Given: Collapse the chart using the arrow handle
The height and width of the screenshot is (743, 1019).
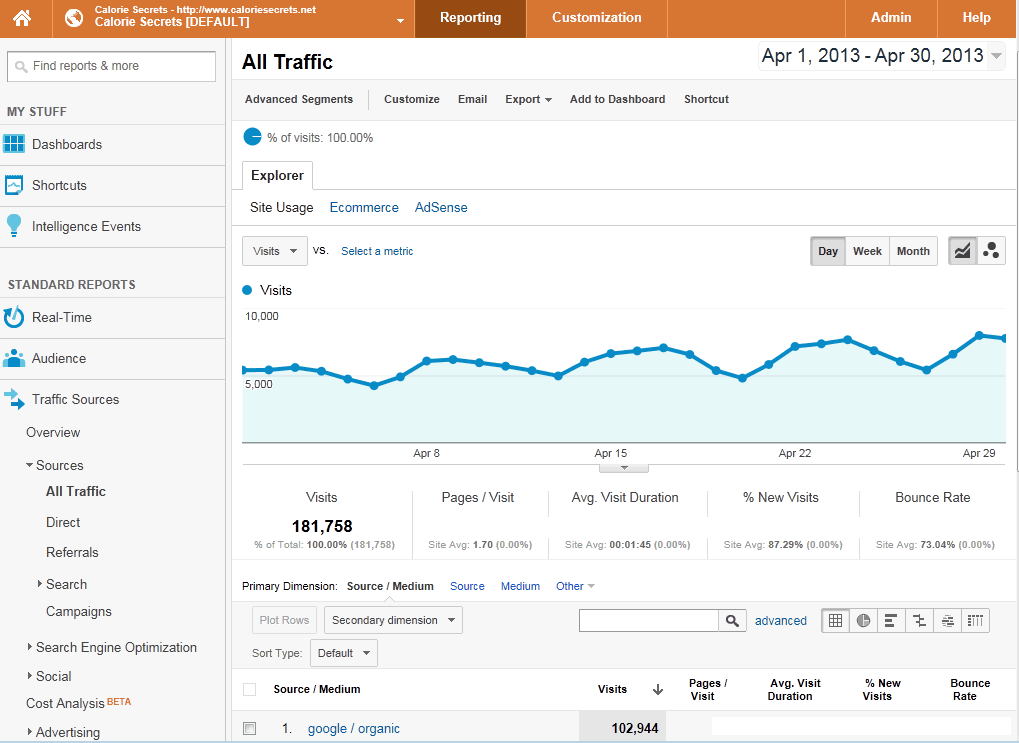Looking at the screenshot, I should coord(624,468).
